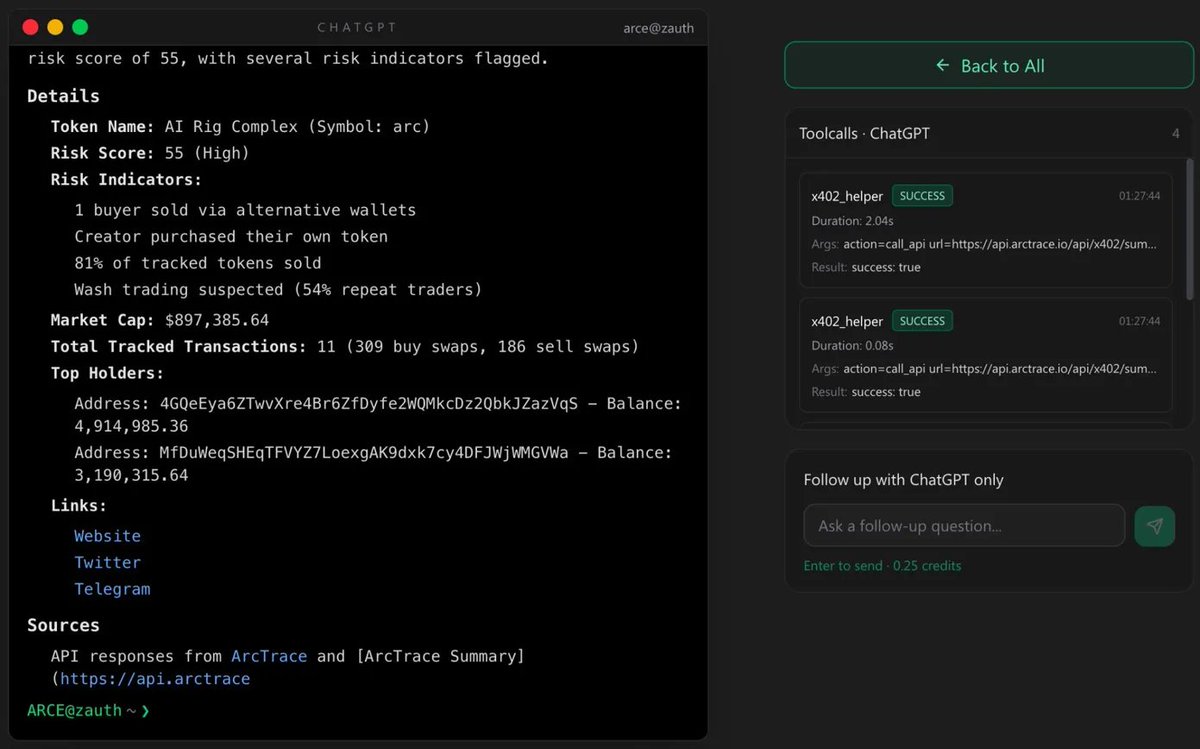Click the Toolcalls list scrollbar
Viewport: 1200px width, 749px height.
point(1189,230)
